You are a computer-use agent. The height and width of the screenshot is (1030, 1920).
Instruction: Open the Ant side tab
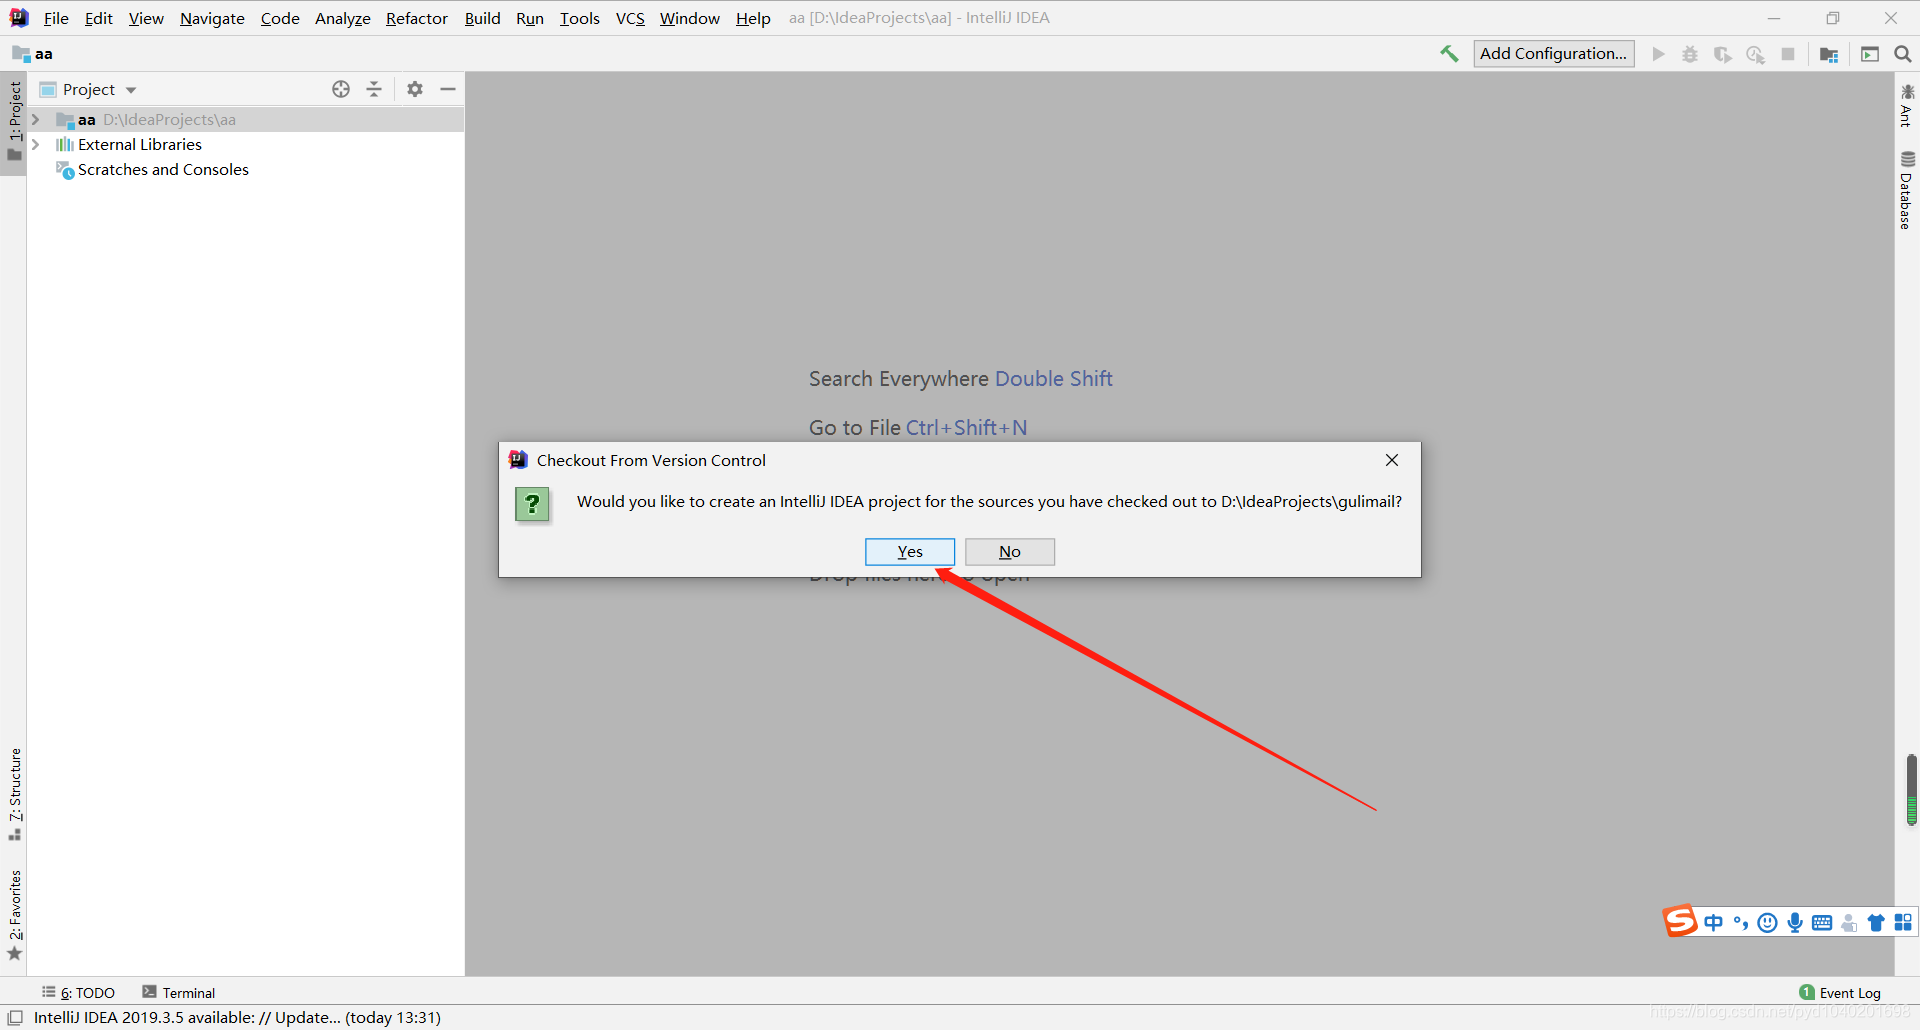pyautogui.click(x=1907, y=106)
